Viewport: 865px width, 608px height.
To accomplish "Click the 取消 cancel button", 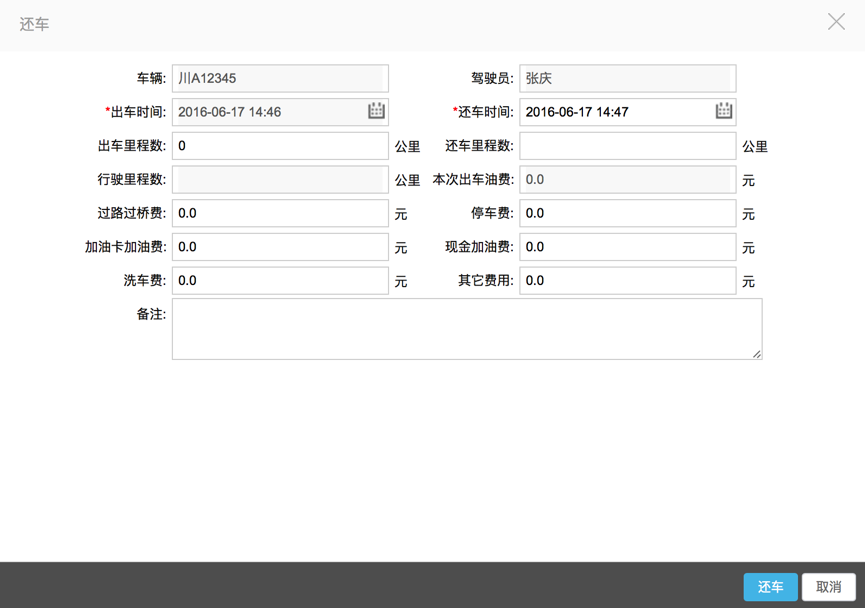I will tap(829, 587).
